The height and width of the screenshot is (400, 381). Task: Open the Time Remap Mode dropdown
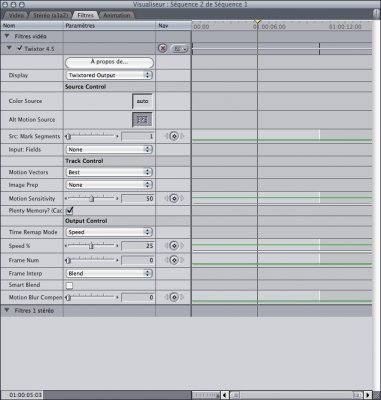(109, 232)
